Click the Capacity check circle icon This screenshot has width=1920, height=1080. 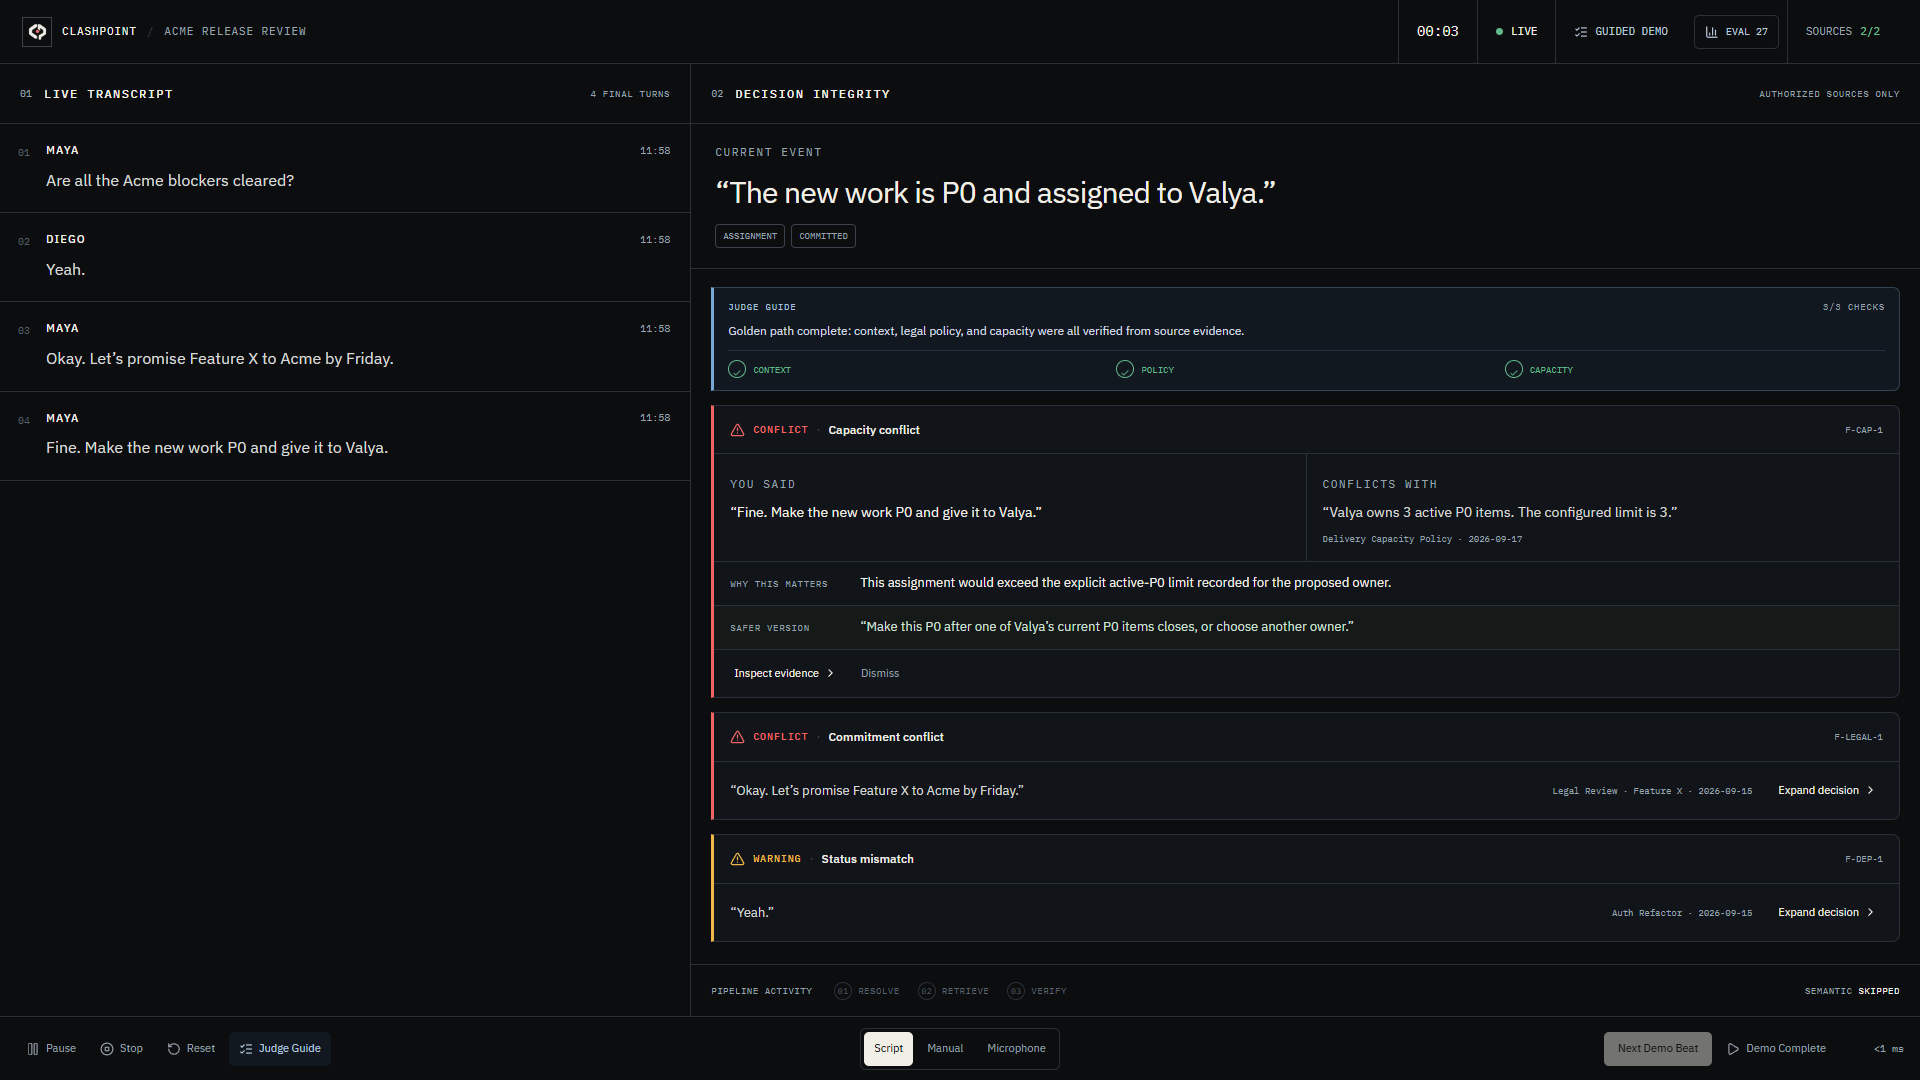click(1514, 369)
